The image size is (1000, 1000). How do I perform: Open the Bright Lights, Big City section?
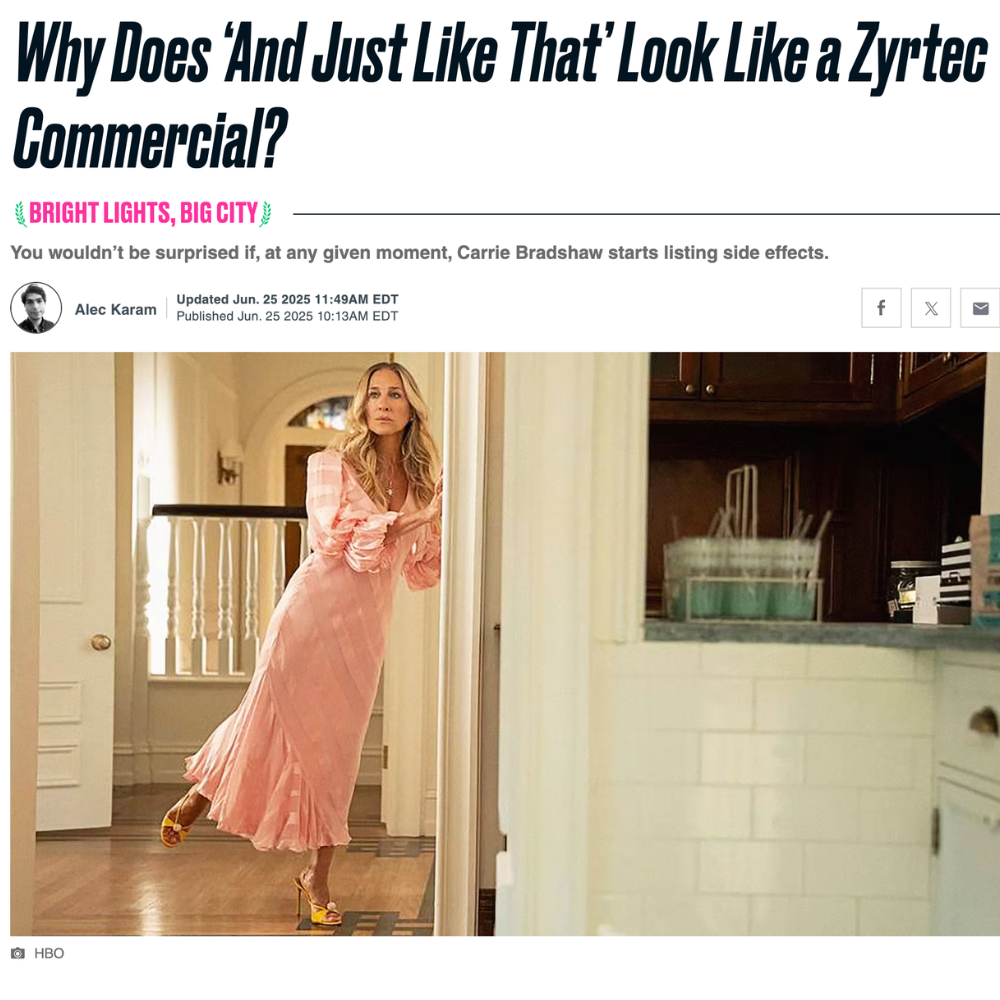click(143, 214)
